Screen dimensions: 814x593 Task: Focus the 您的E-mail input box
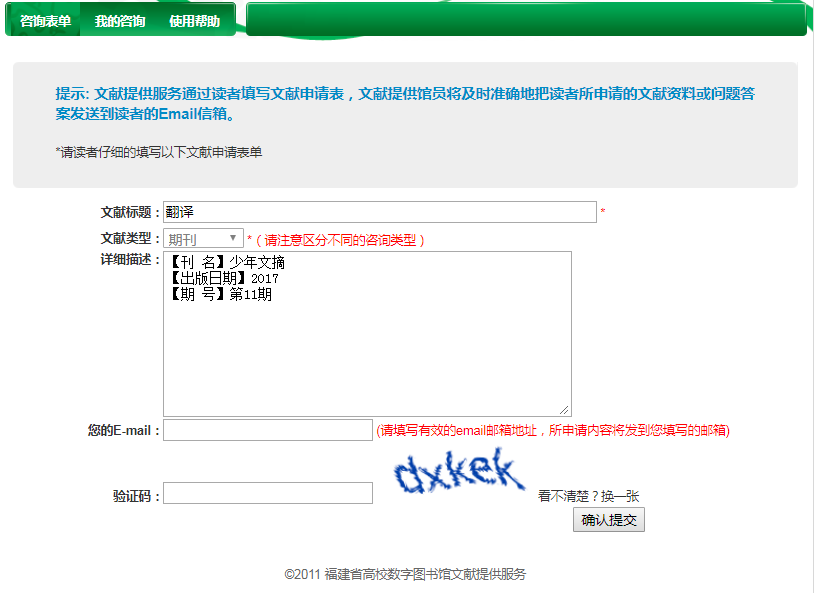(268, 430)
